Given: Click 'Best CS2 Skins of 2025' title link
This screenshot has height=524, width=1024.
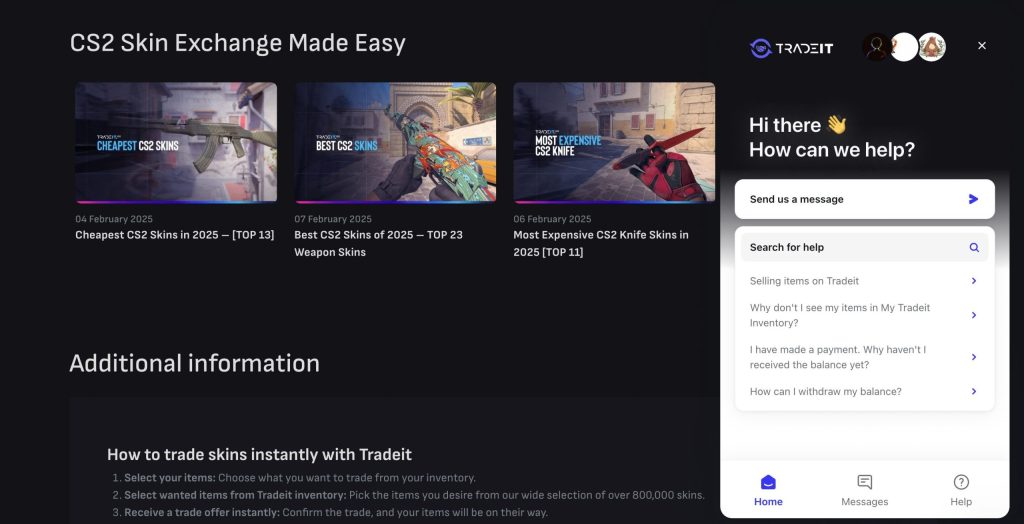Looking at the screenshot, I should click(378, 235).
